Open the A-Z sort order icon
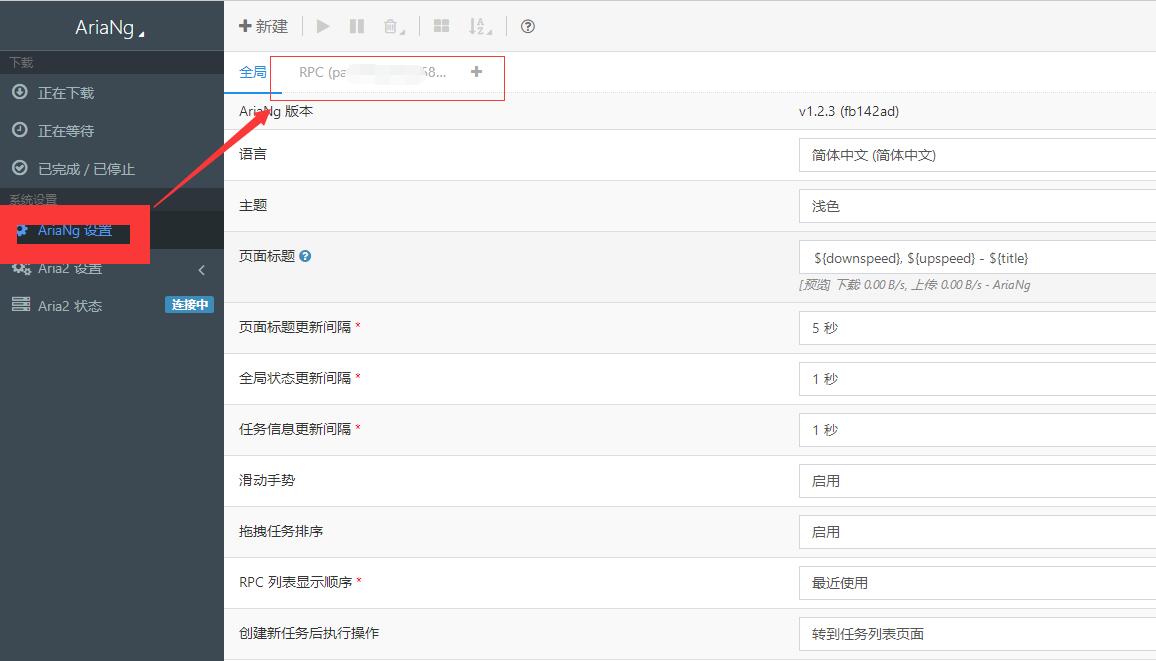1156x661 pixels. (x=480, y=27)
